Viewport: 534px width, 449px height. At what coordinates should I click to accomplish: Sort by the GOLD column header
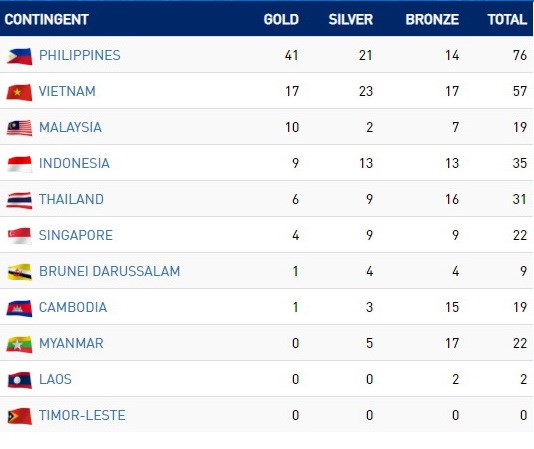coord(281,19)
